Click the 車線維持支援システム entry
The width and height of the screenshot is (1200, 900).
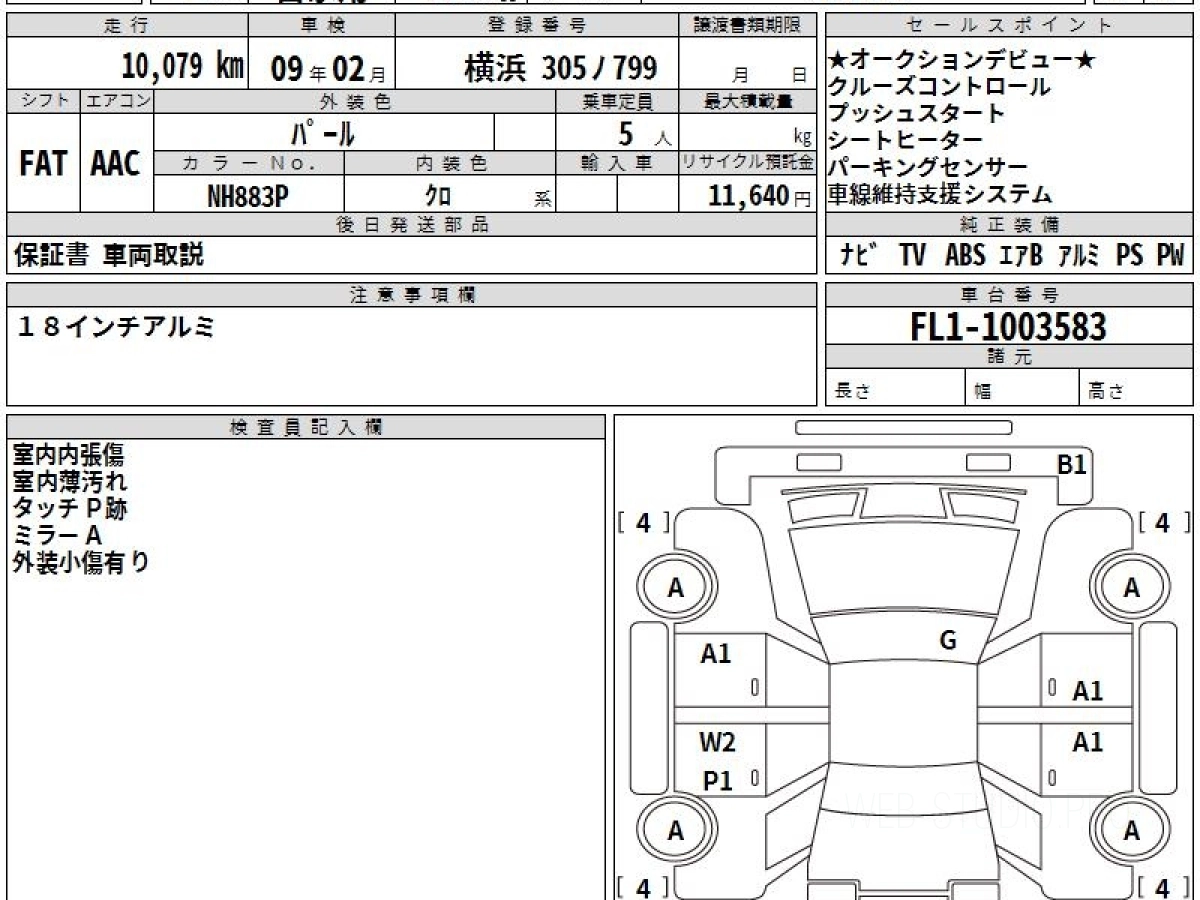[939, 194]
